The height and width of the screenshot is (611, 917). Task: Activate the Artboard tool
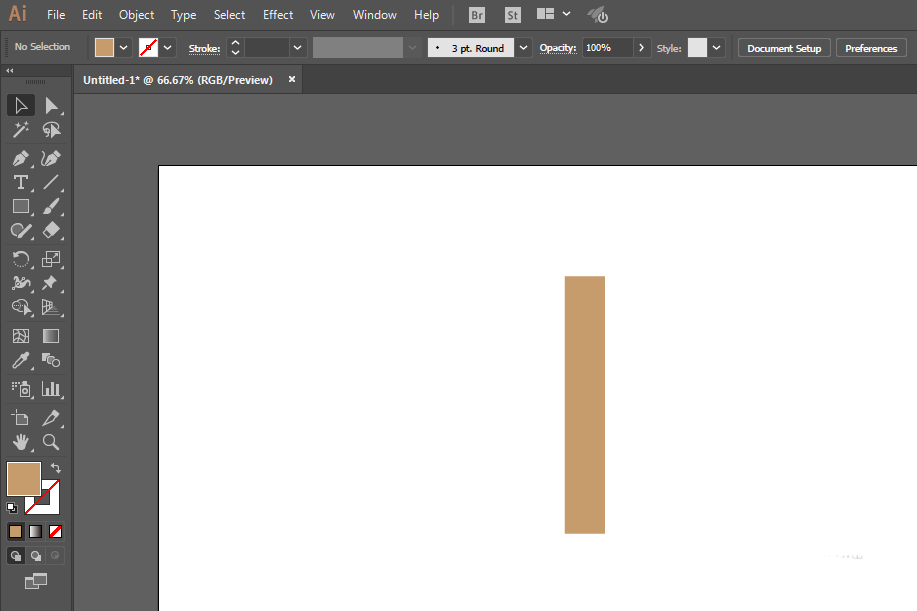[21, 418]
